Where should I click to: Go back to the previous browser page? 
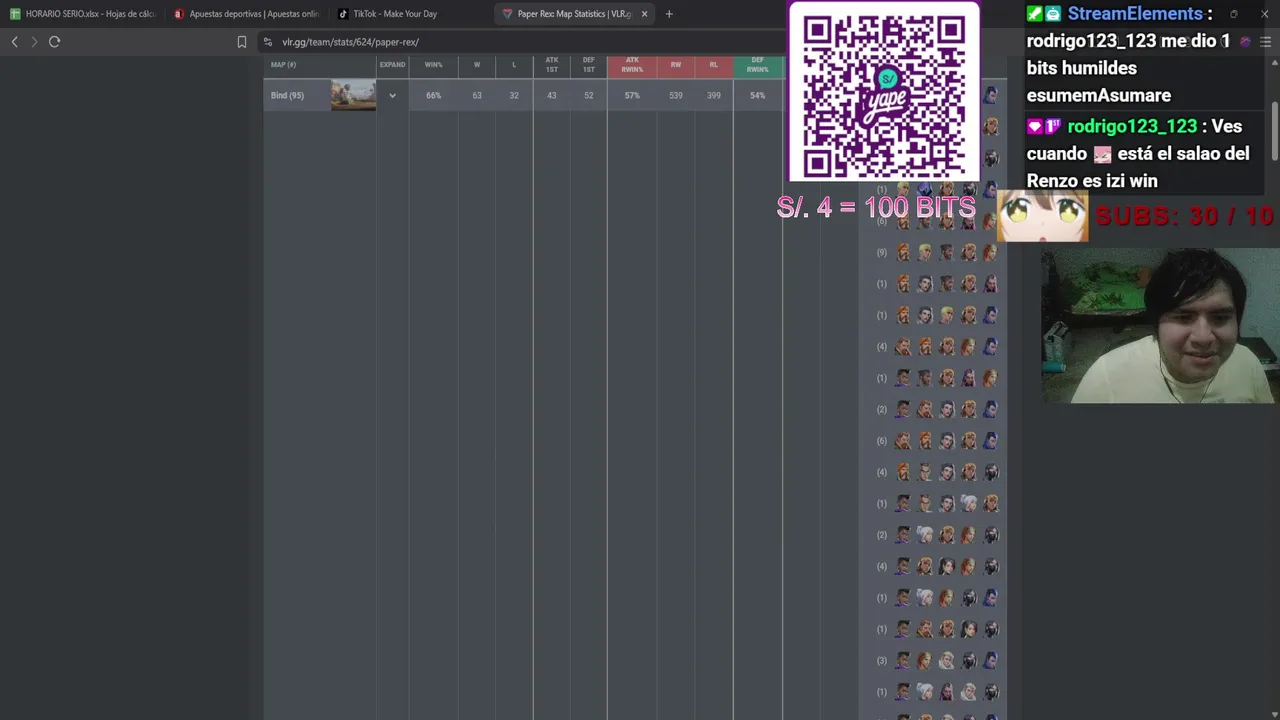point(14,42)
